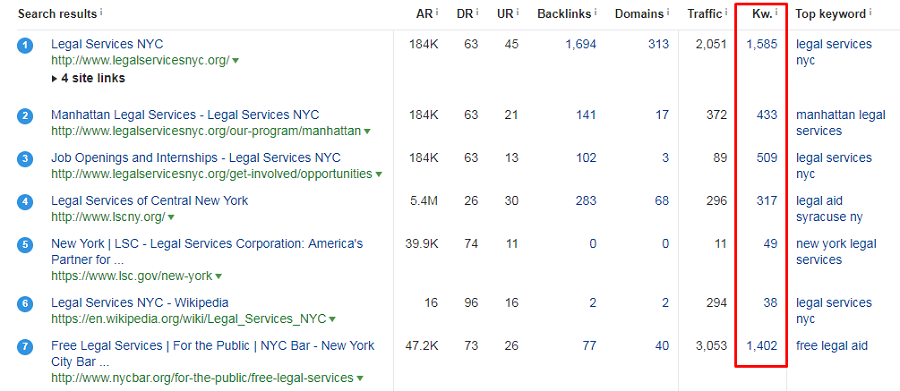Click the number 7 result position badge

25,349
